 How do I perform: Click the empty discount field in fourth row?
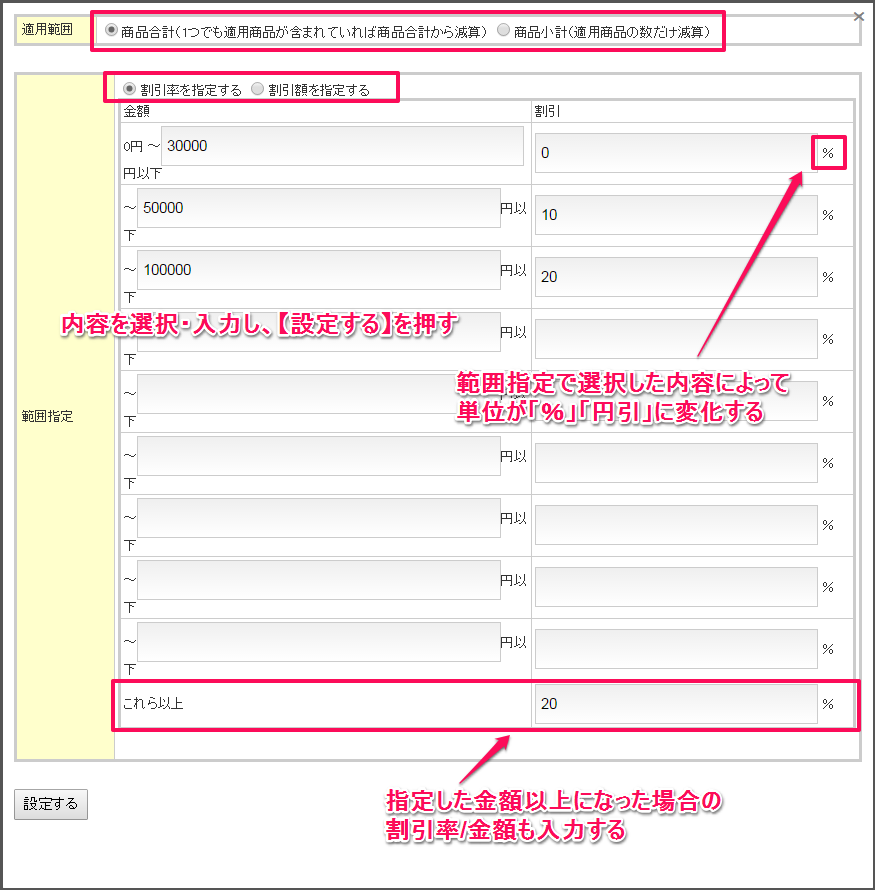click(675, 339)
